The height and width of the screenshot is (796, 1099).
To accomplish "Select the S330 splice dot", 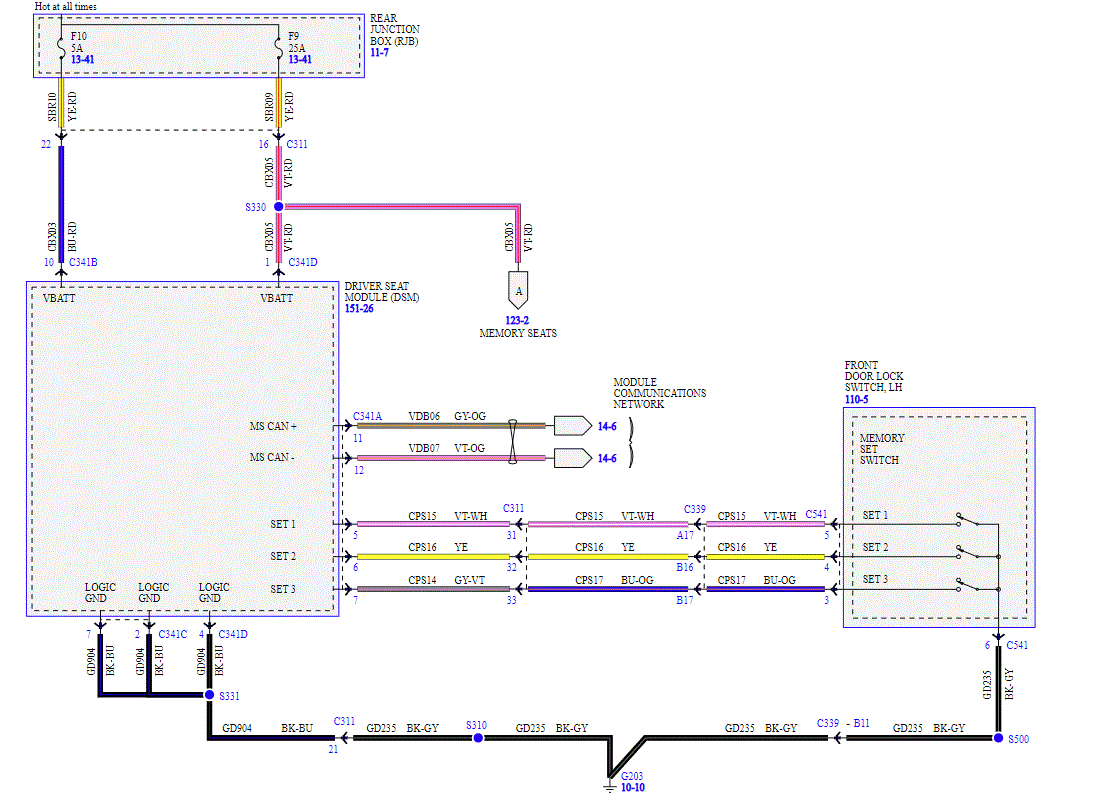I will (278, 207).
